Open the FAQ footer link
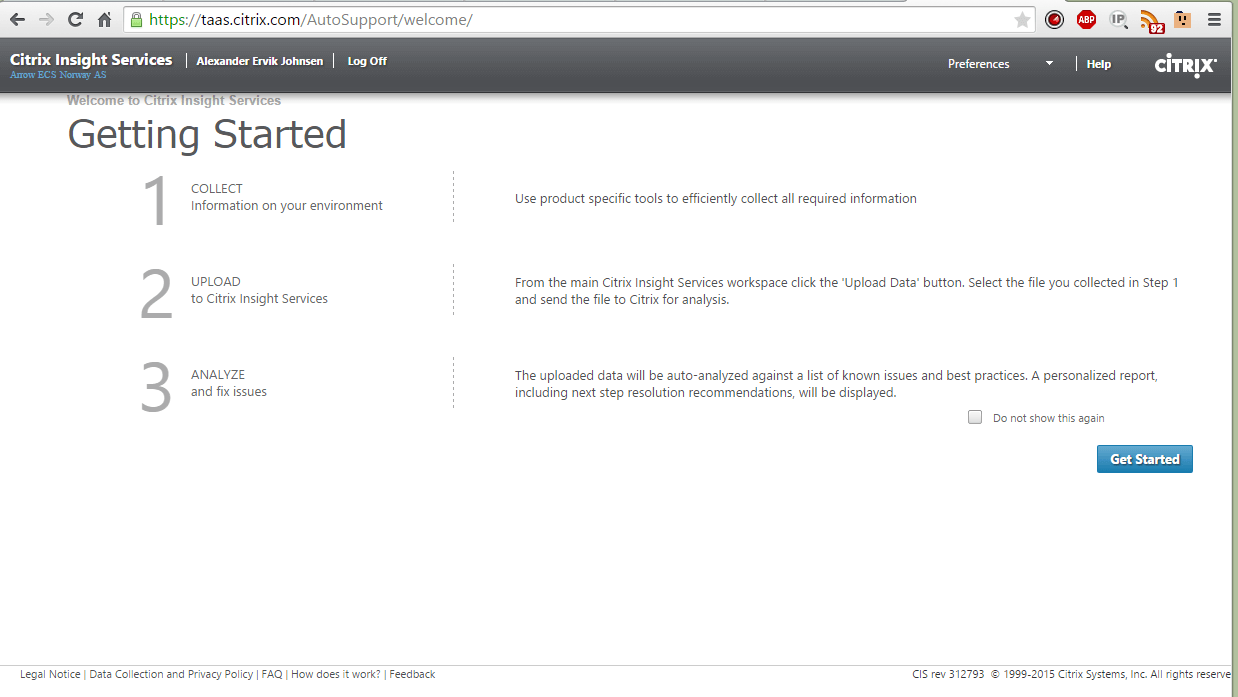The width and height of the screenshot is (1238, 697). click(x=272, y=674)
